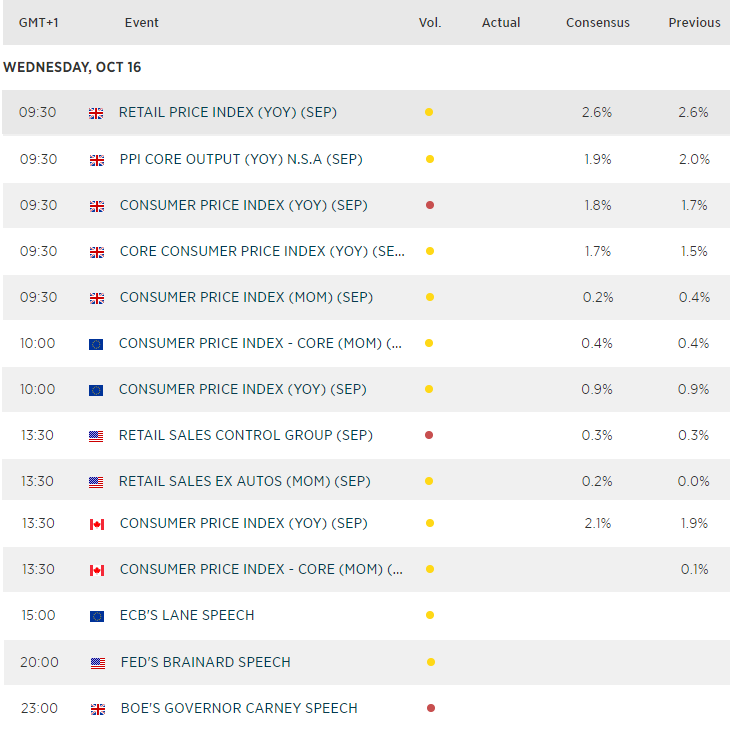Click the US flag beside Retail Sales Control Group

point(96,436)
